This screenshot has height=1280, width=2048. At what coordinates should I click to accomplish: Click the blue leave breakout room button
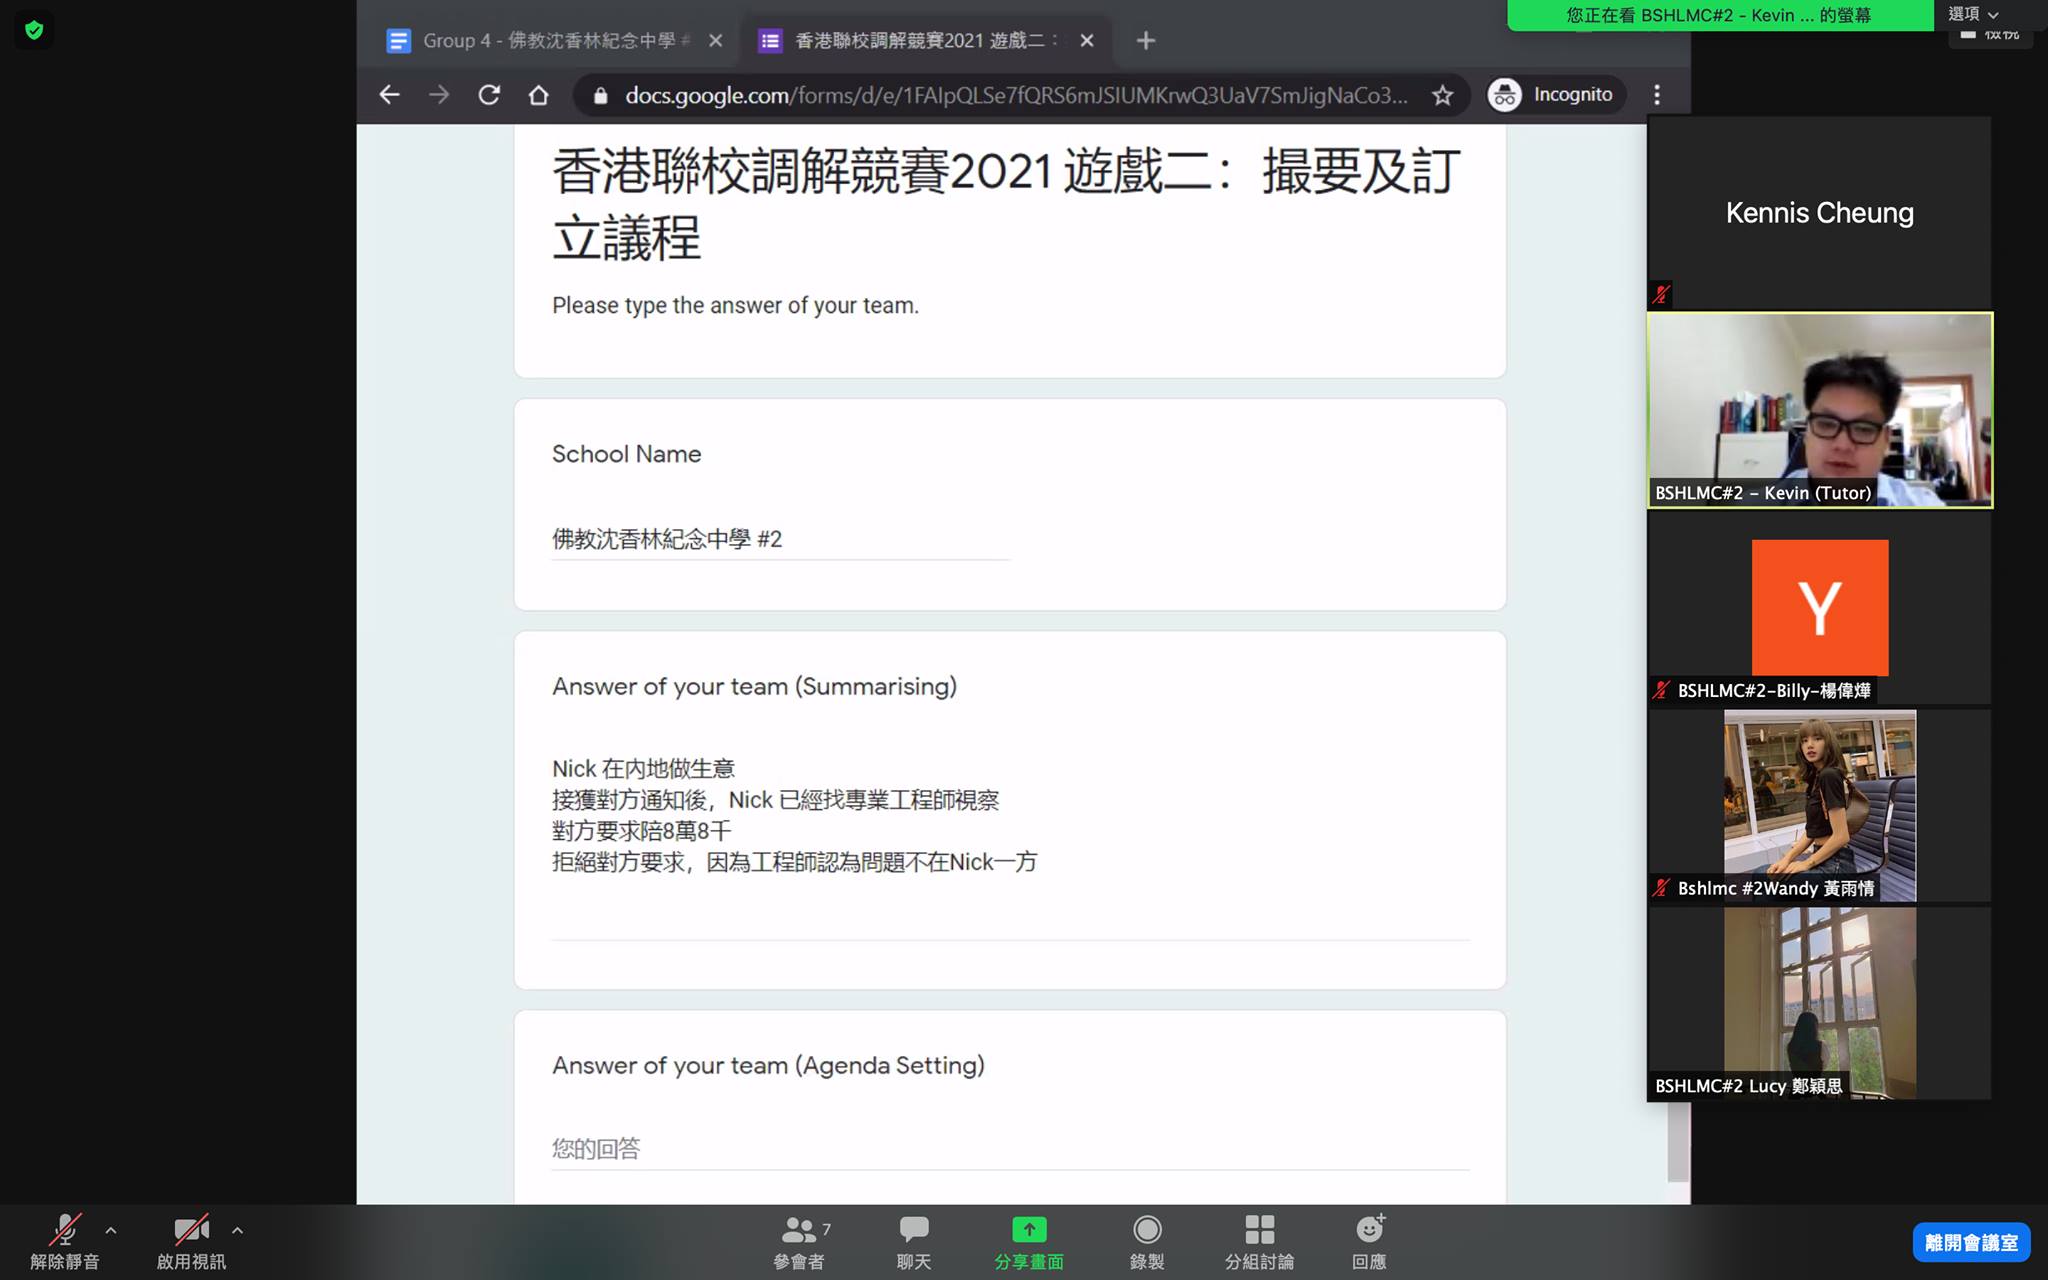pos(1970,1242)
